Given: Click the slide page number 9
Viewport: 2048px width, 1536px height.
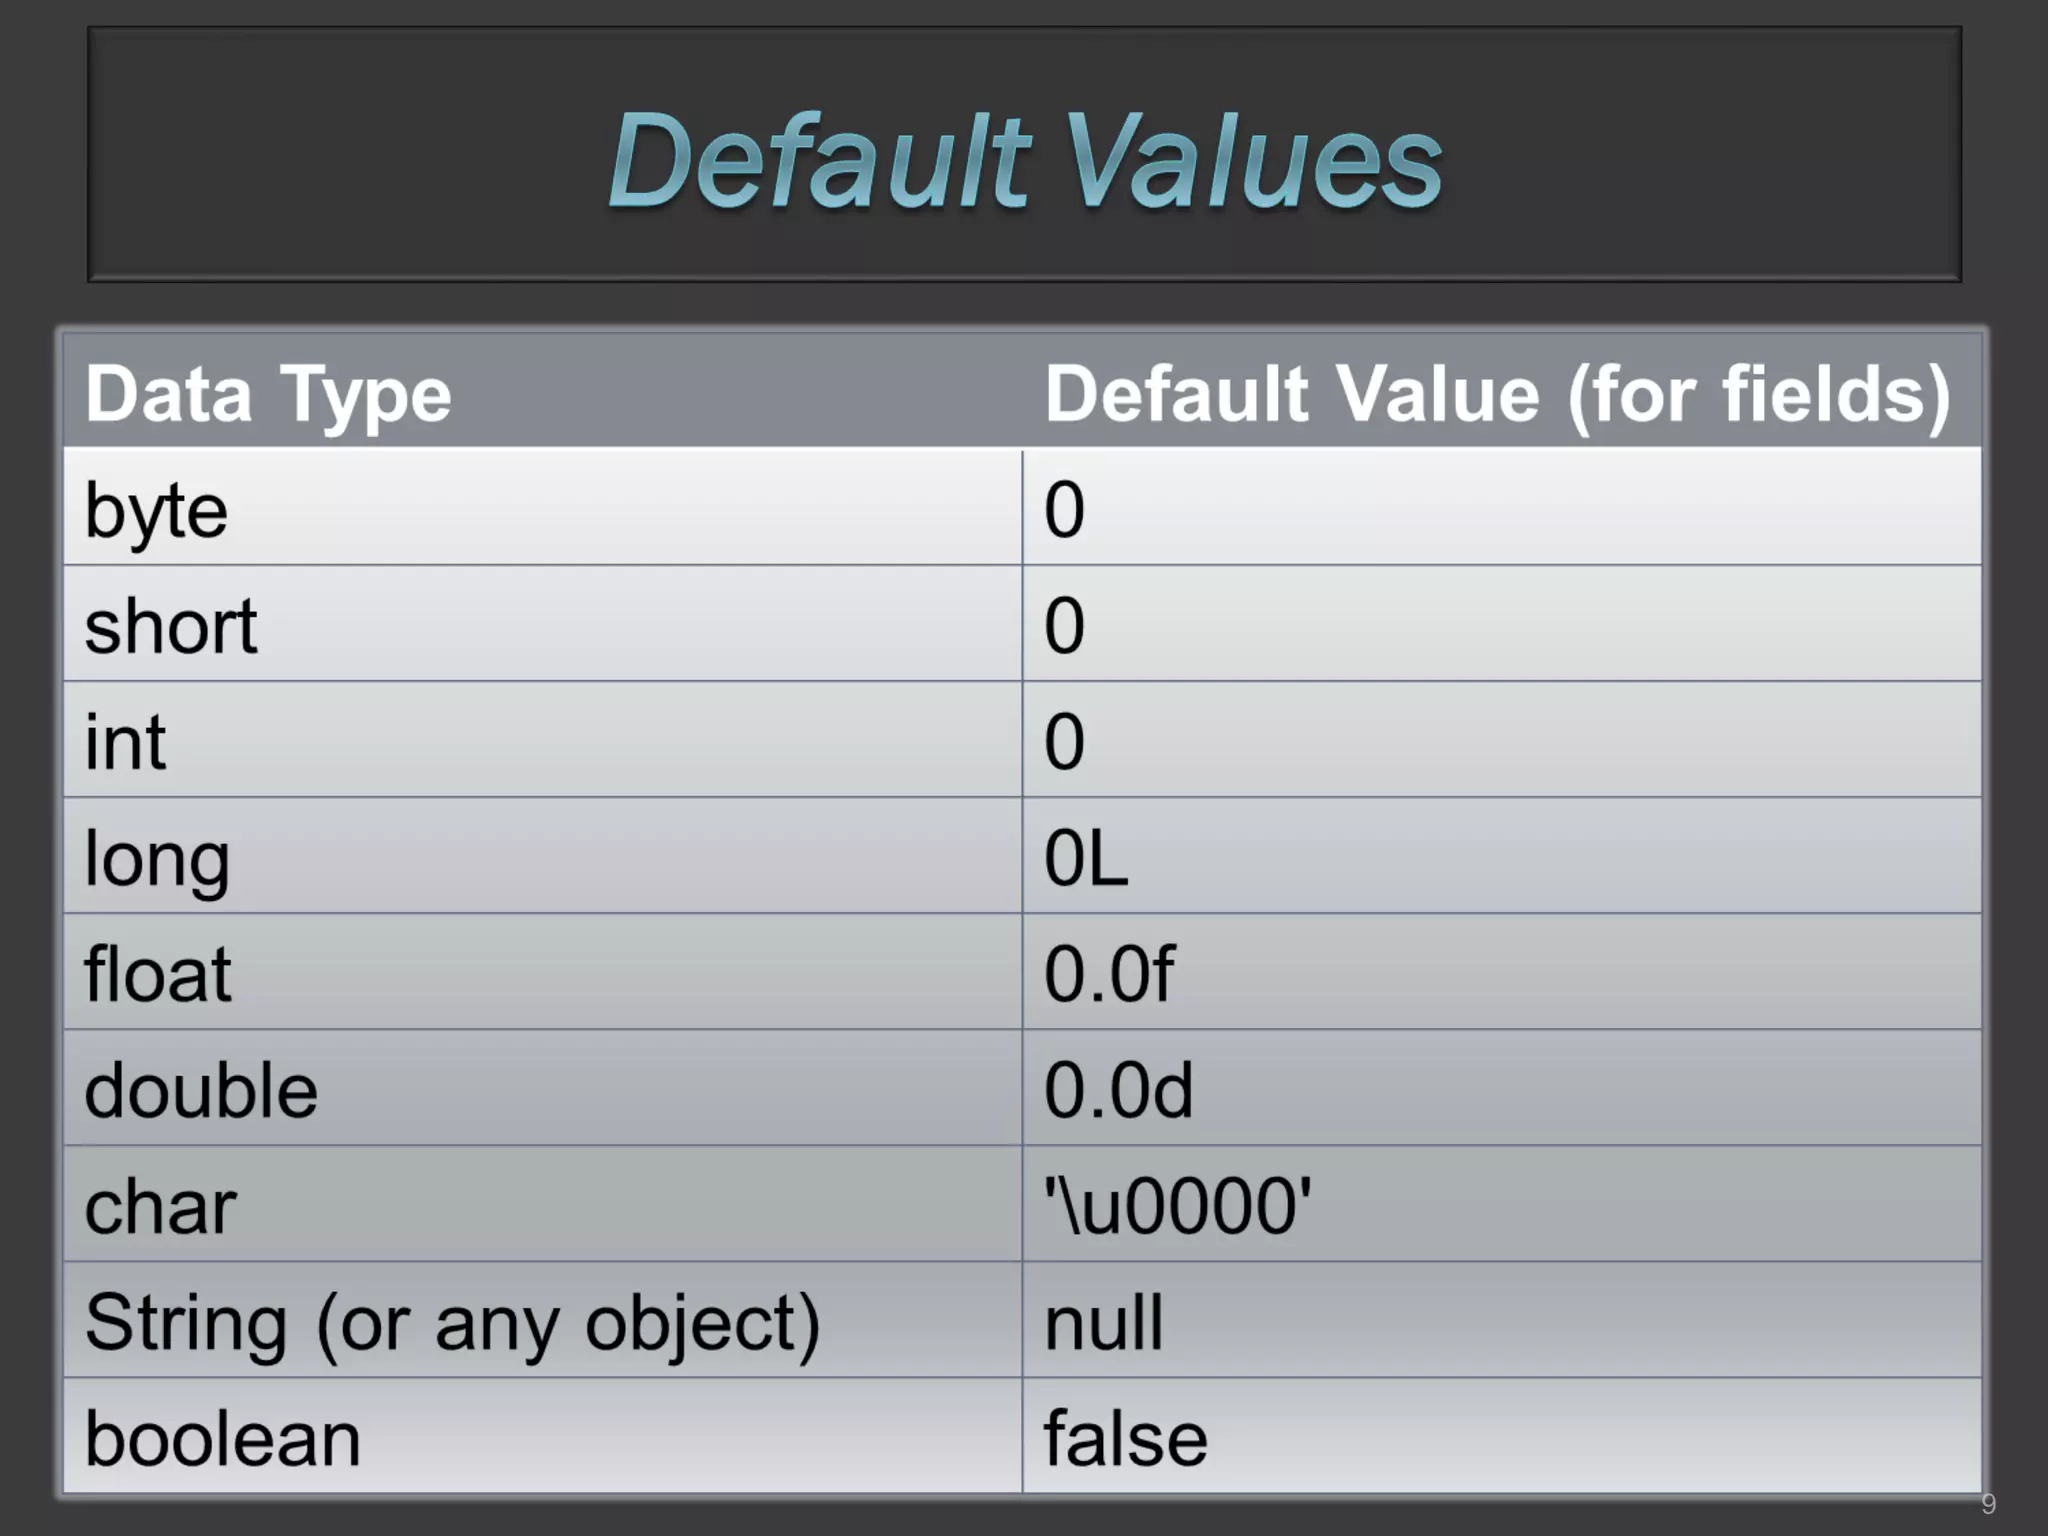Looking at the screenshot, I should pos(1988,1503).
